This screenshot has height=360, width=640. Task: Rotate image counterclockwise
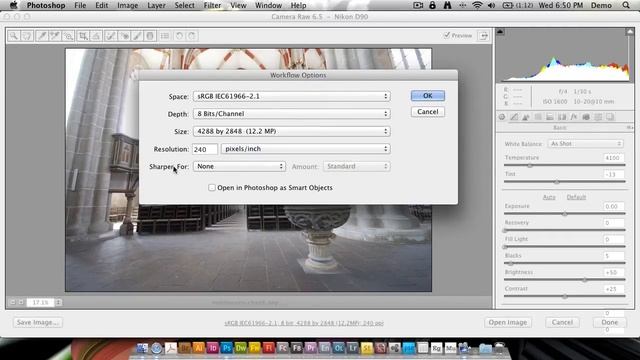click(x=179, y=36)
